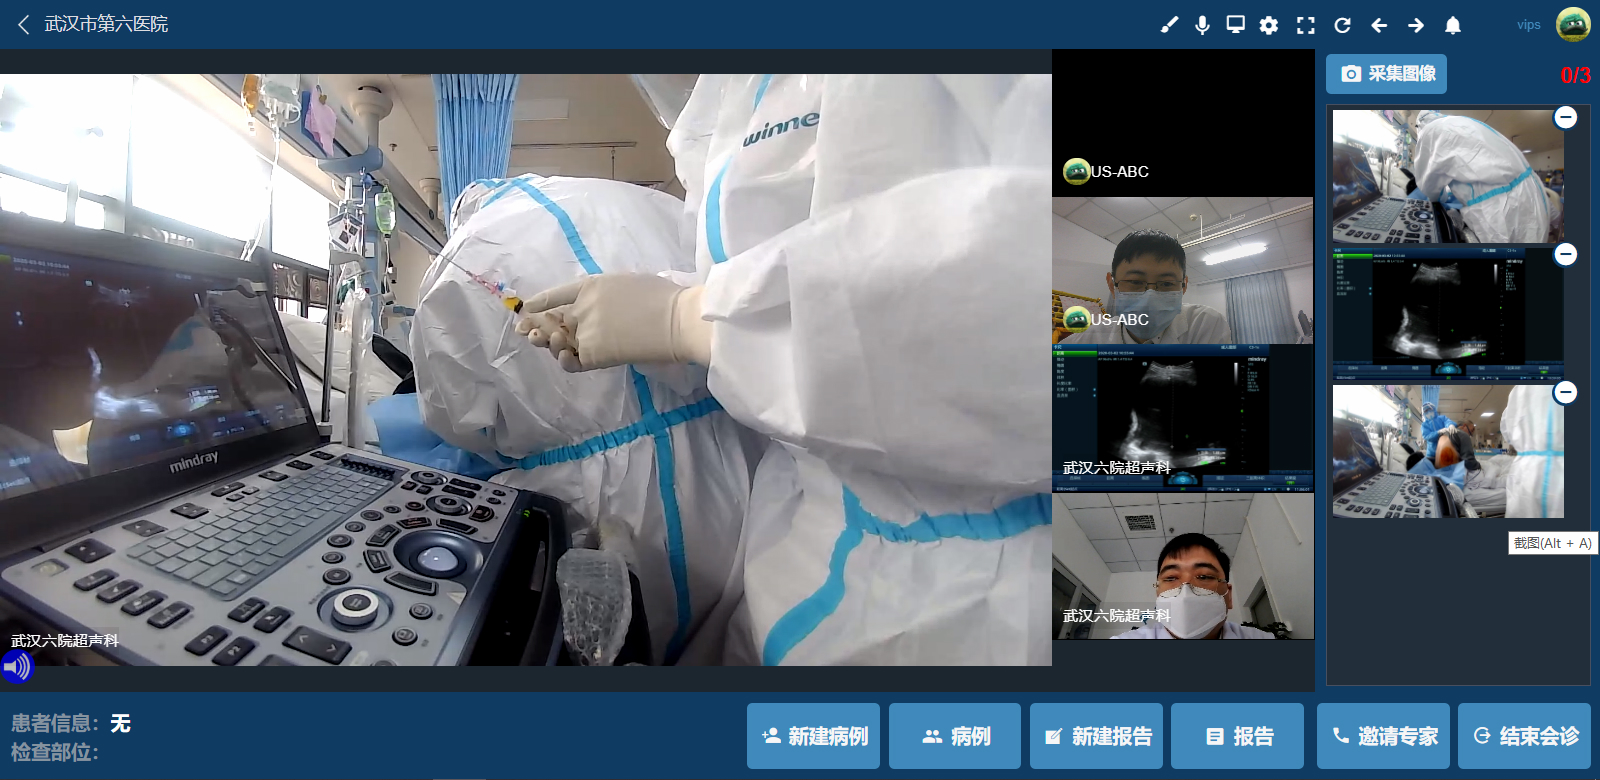Image resolution: width=1600 pixels, height=780 pixels.
Task: Remove the first captured thumbnail
Action: pos(1566,117)
